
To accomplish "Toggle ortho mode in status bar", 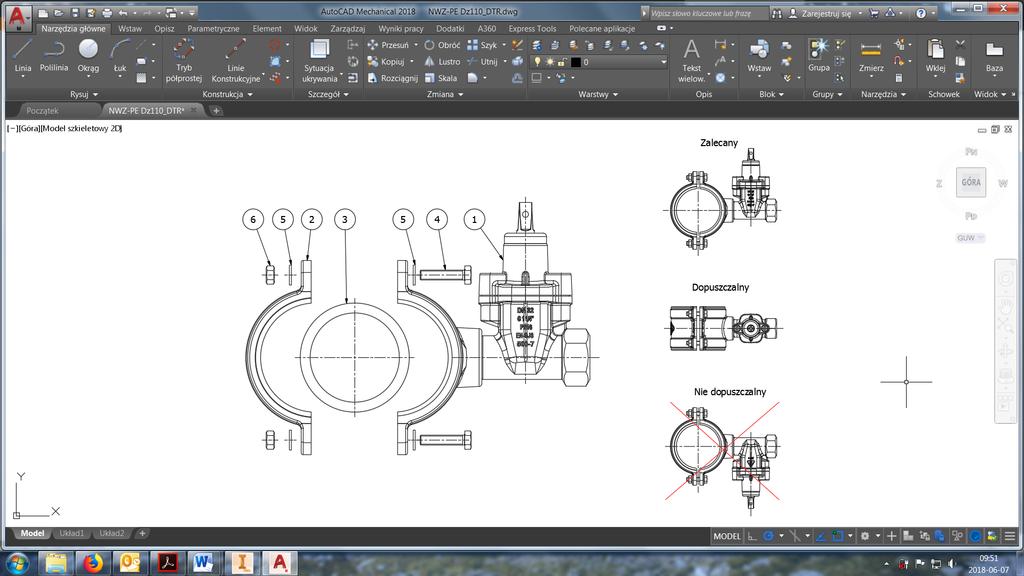I will click(752, 536).
